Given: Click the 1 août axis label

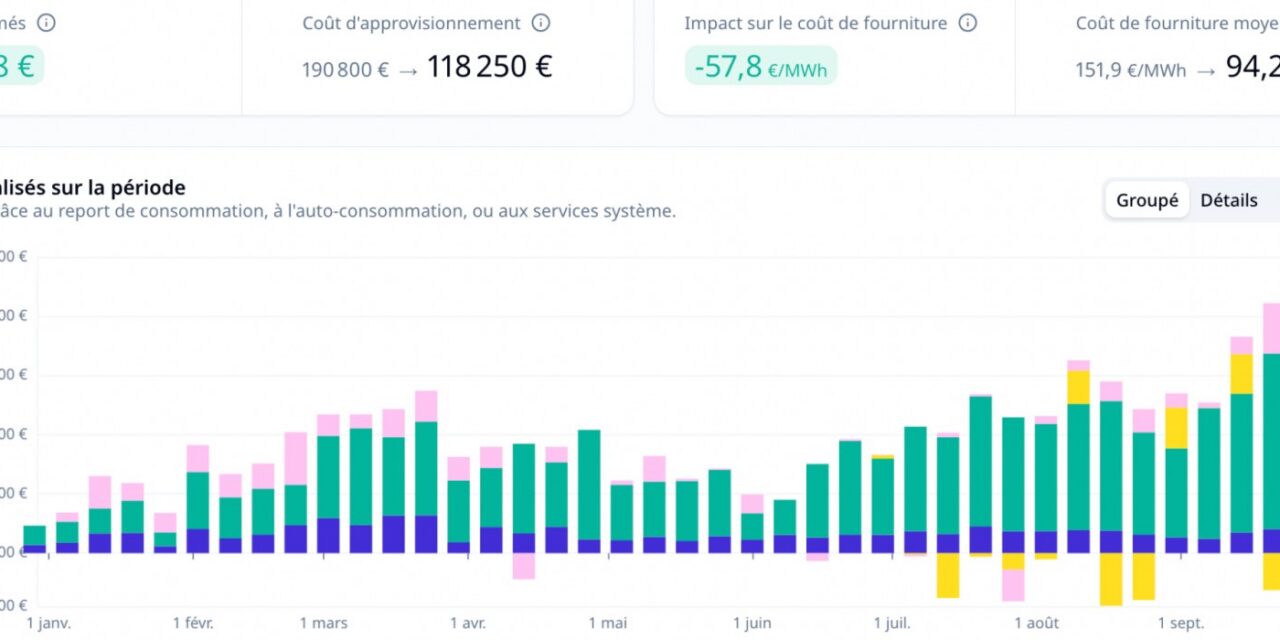Looking at the screenshot, I should (1037, 623).
